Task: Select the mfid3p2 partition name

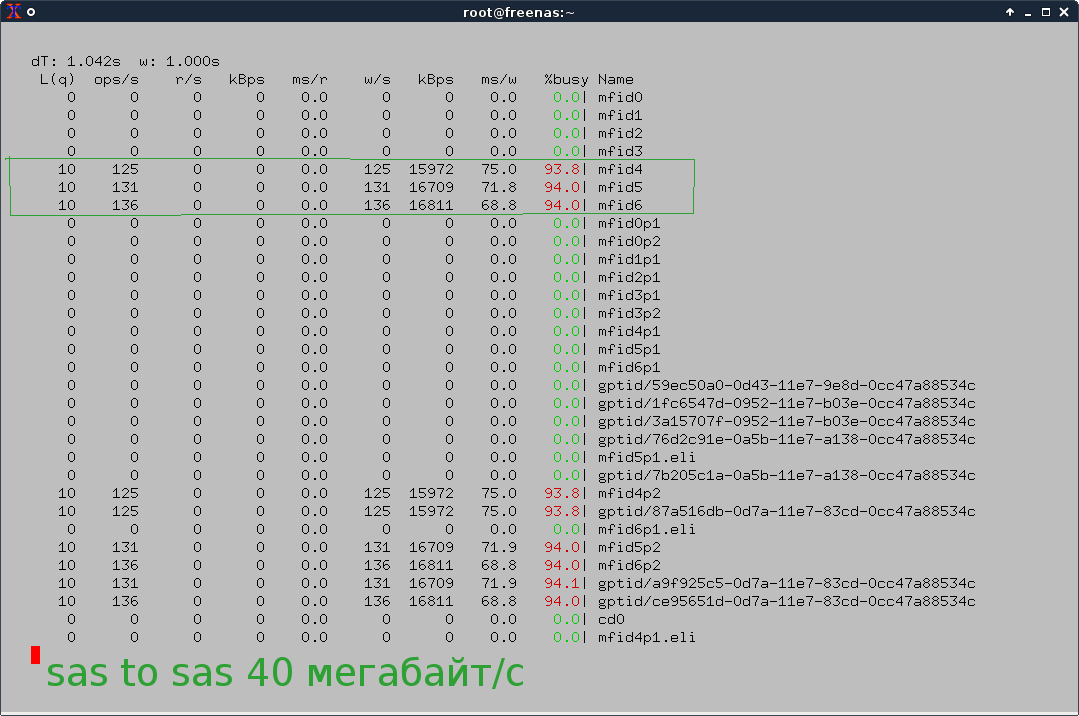Action: point(629,313)
